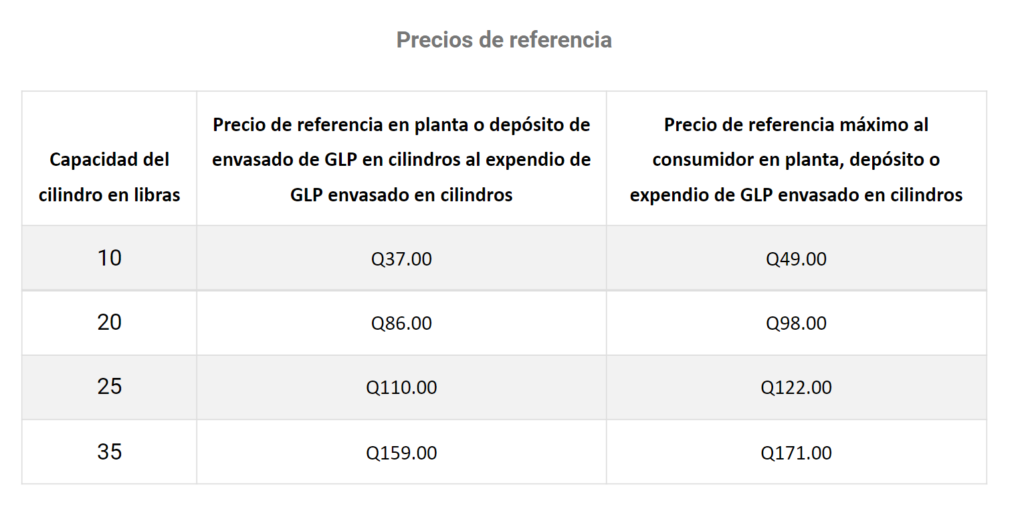1024x511 pixels.
Task: Click the plant reference price column header
Action: click(x=401, y=160)
